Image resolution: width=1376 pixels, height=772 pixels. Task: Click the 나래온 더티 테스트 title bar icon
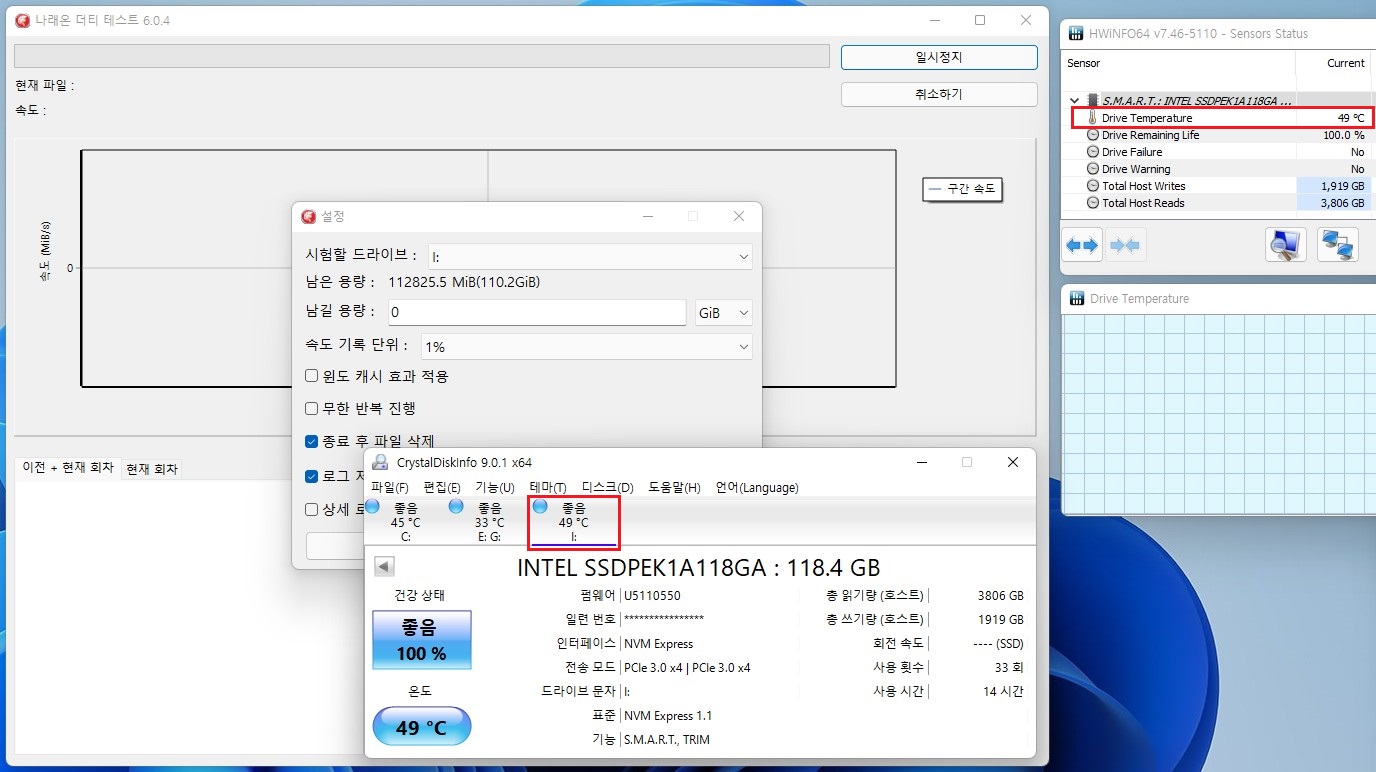[x=22, y=20]
